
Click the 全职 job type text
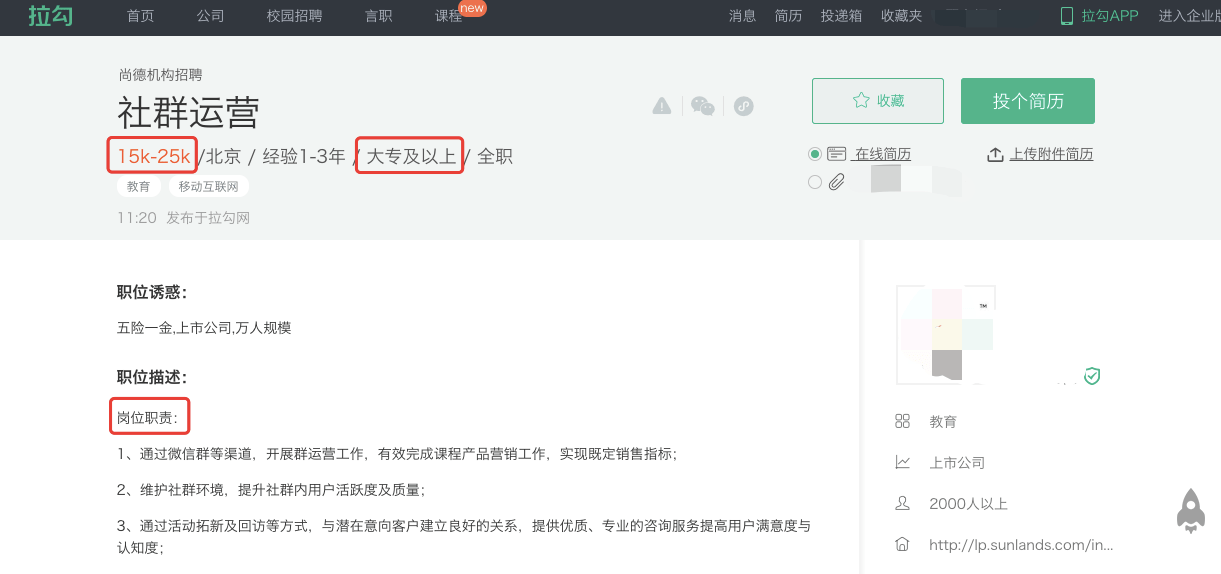click(x=495, y=156)
